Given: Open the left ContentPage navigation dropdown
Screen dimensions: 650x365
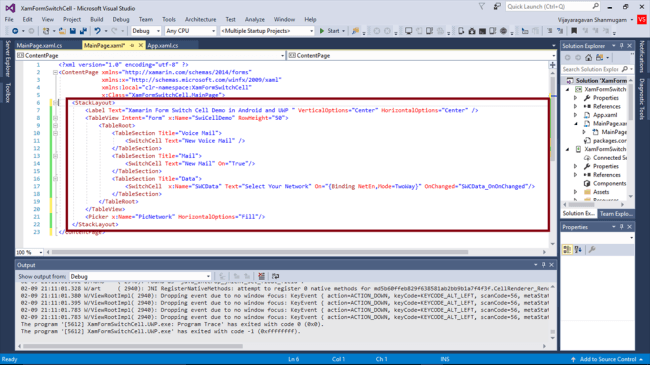Looking at the screenshot, I should [x=150, y=56].
